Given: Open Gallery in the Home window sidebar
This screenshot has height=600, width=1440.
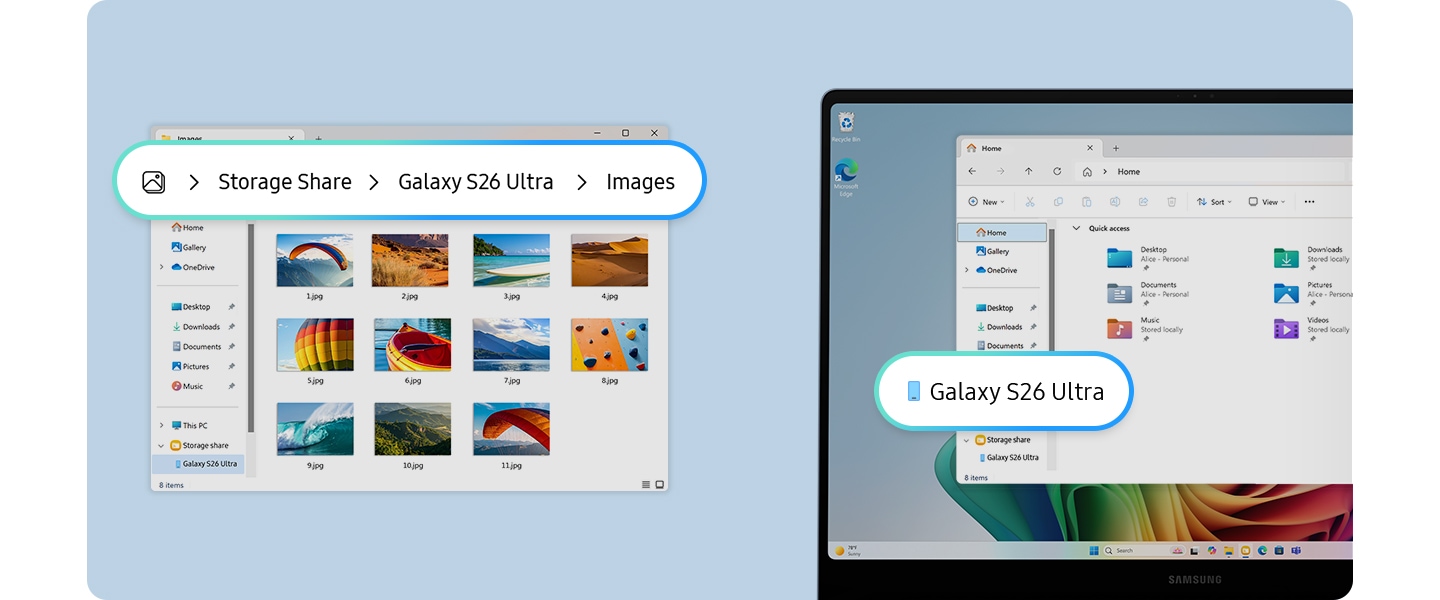Looking at the screenshot, I should pos(992,252).
